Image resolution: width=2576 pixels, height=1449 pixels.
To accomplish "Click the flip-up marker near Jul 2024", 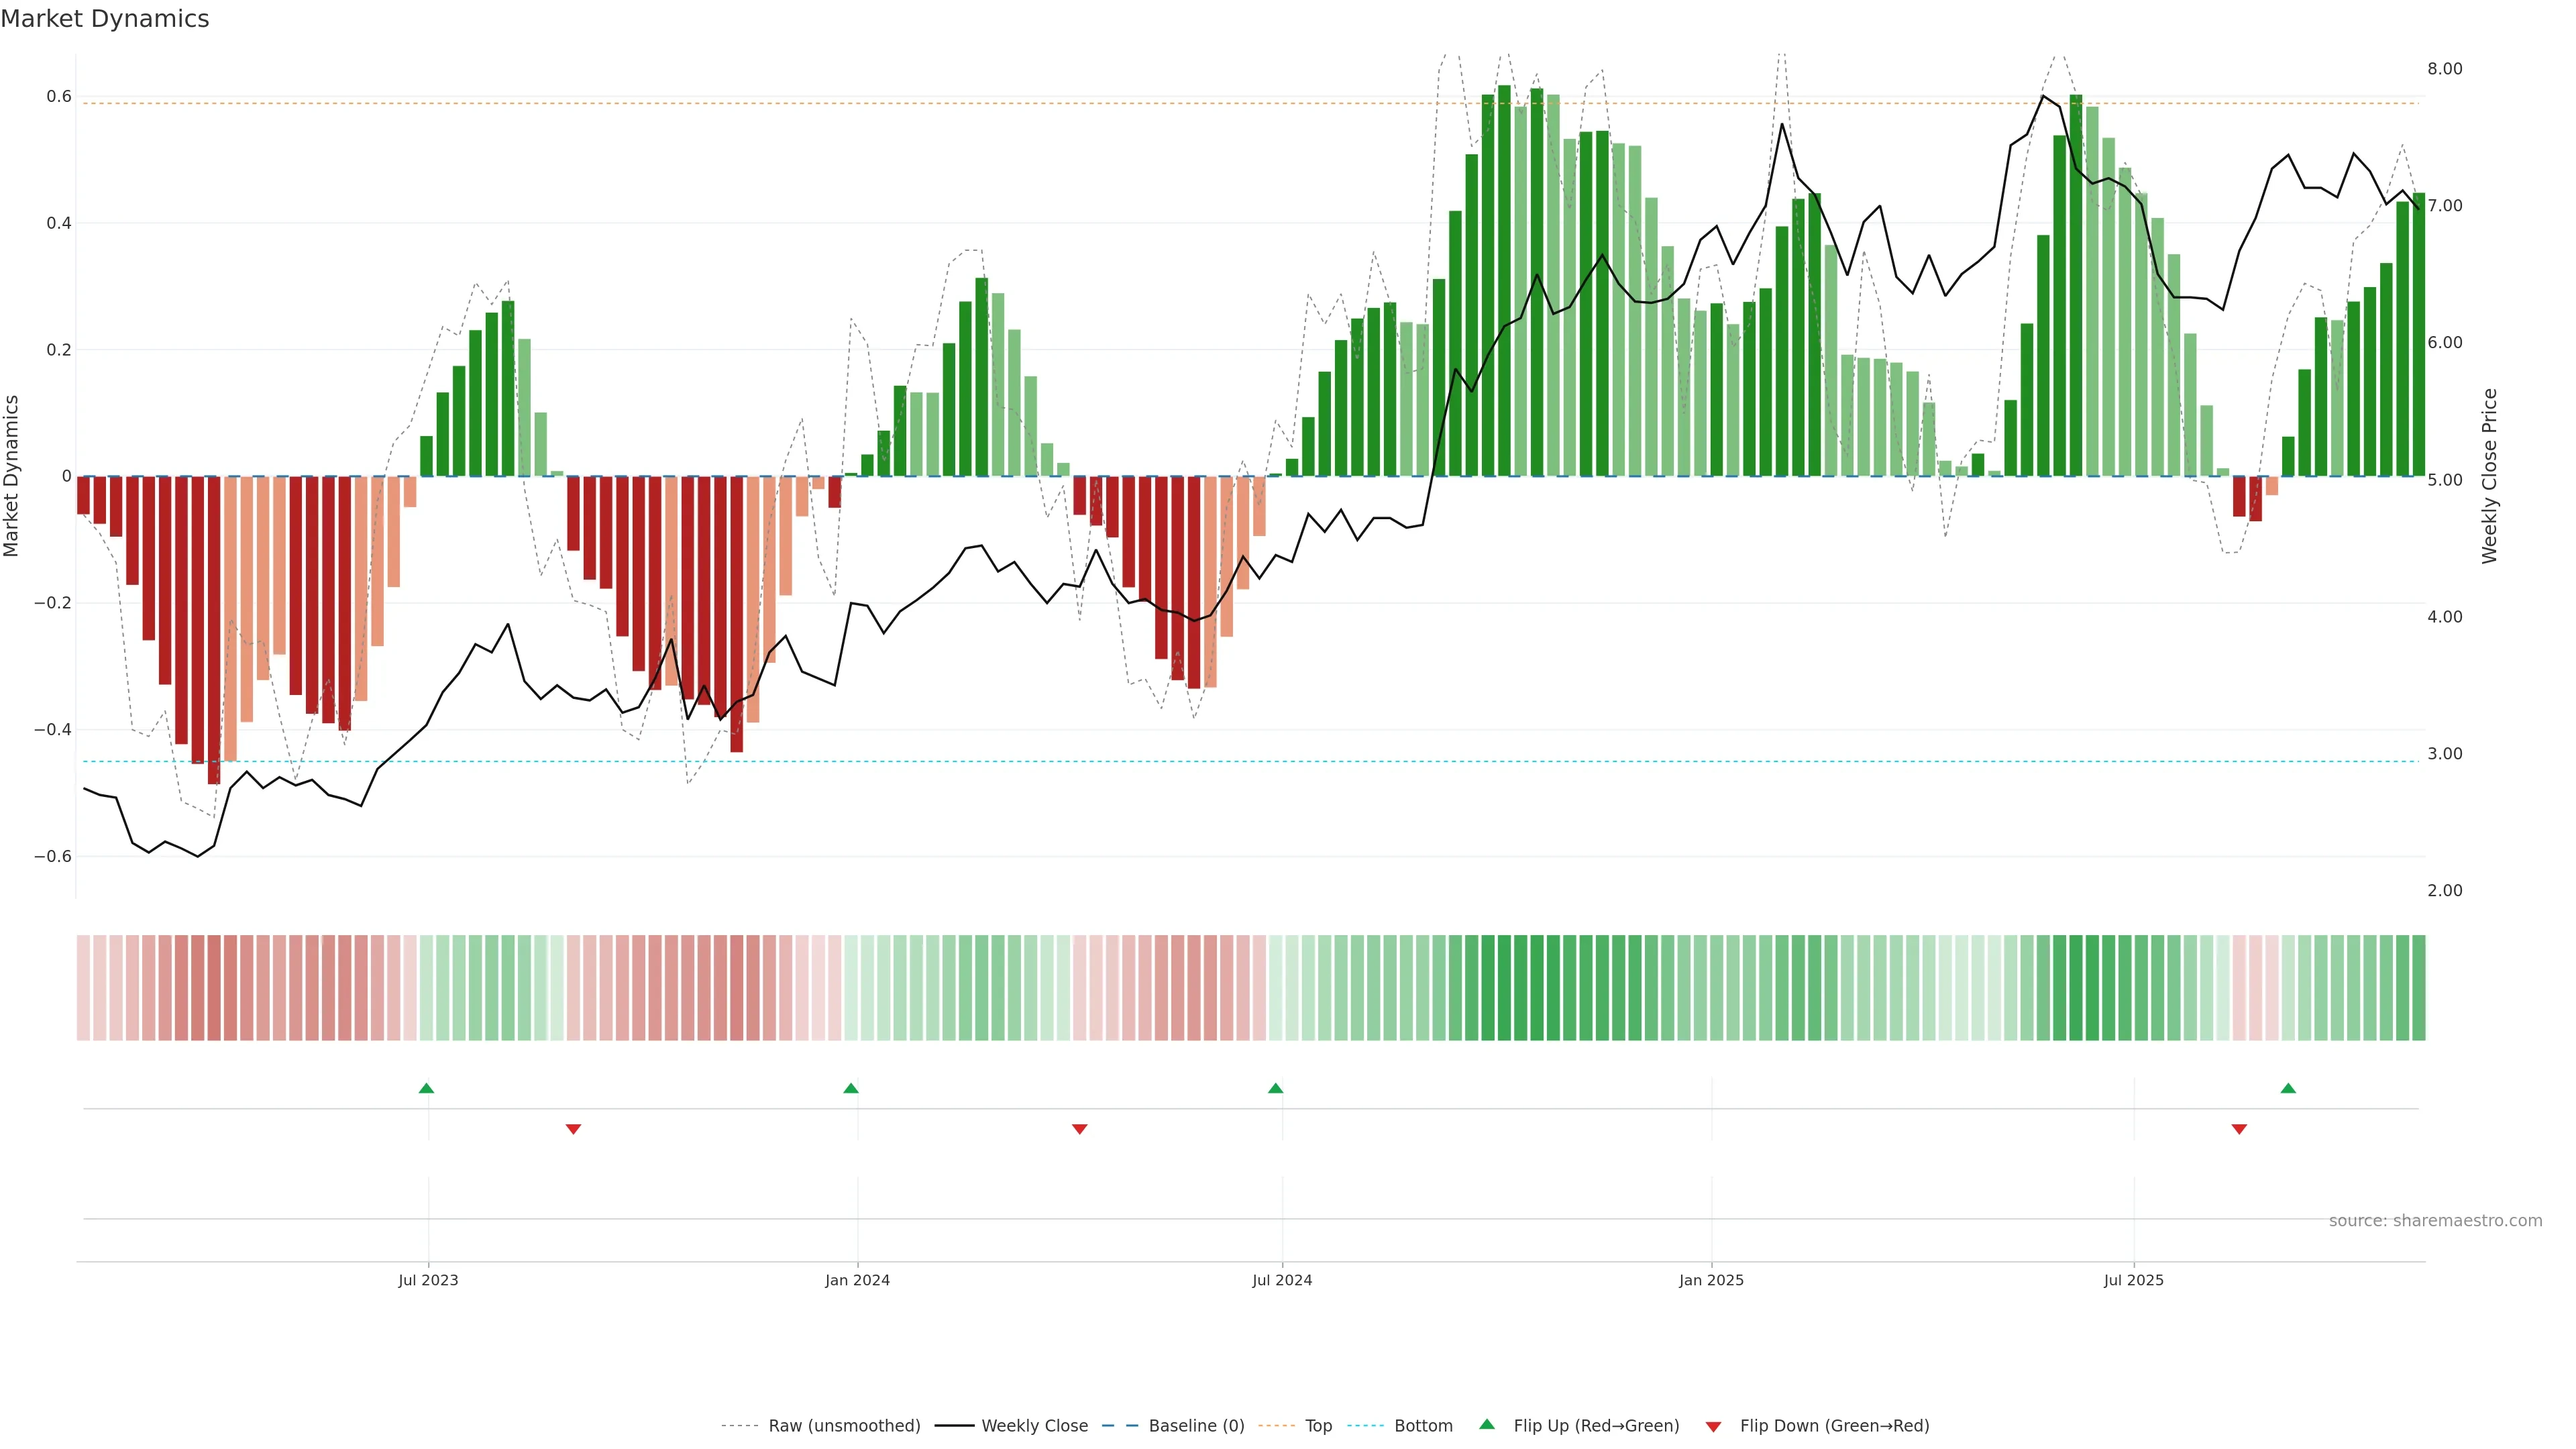I will [1275, 1088].
